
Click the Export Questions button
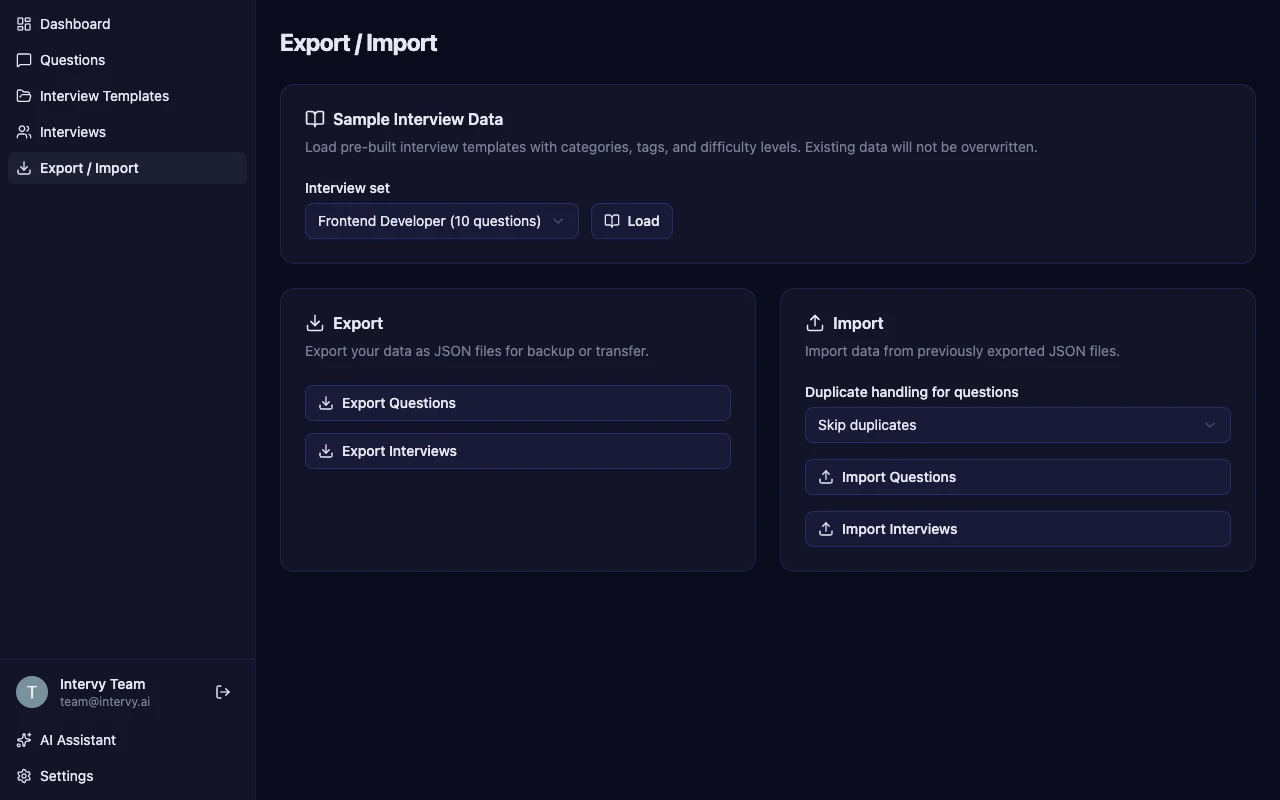tap(517, 403)
